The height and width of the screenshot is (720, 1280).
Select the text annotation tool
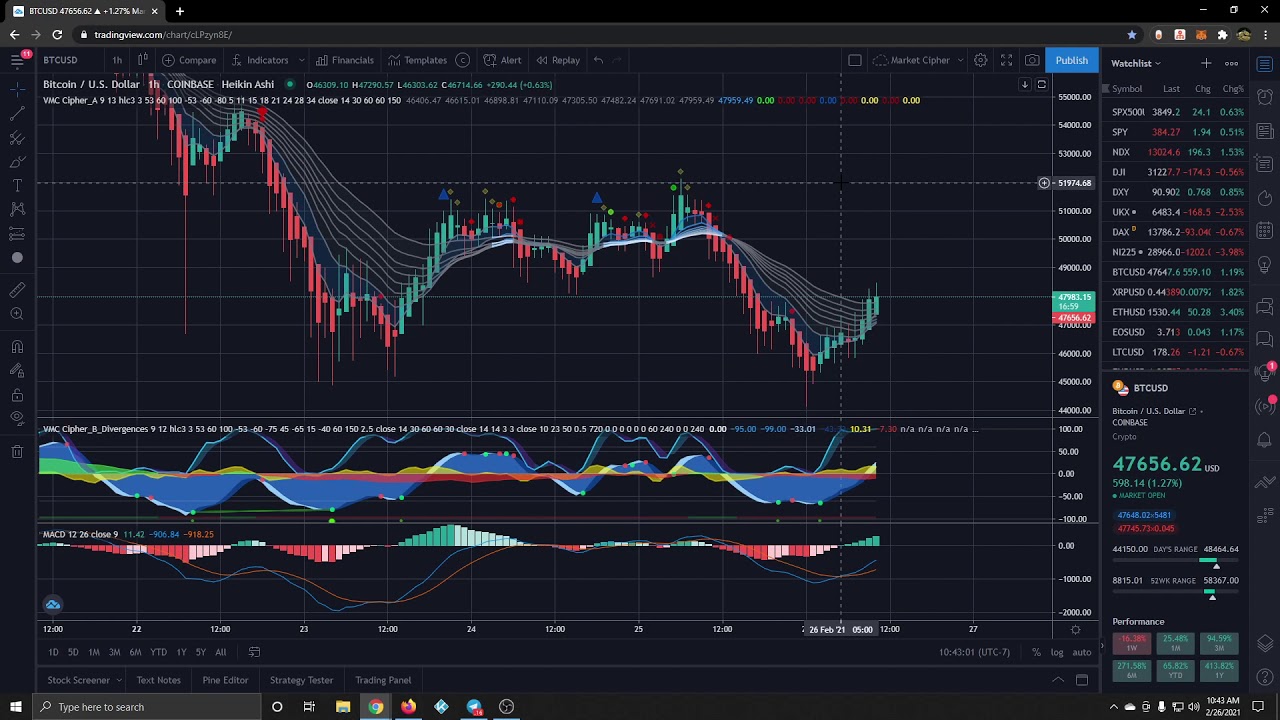(17, 186)
